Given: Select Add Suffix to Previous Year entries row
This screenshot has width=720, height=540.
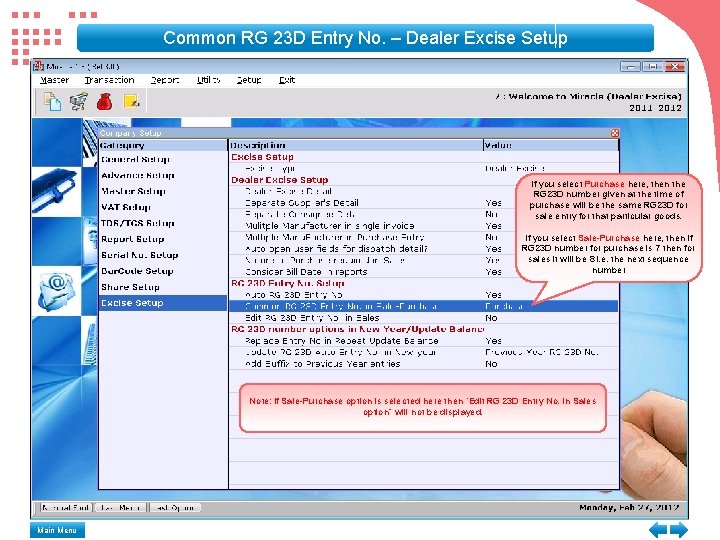Looking at the screenshot, I should 424,364.
